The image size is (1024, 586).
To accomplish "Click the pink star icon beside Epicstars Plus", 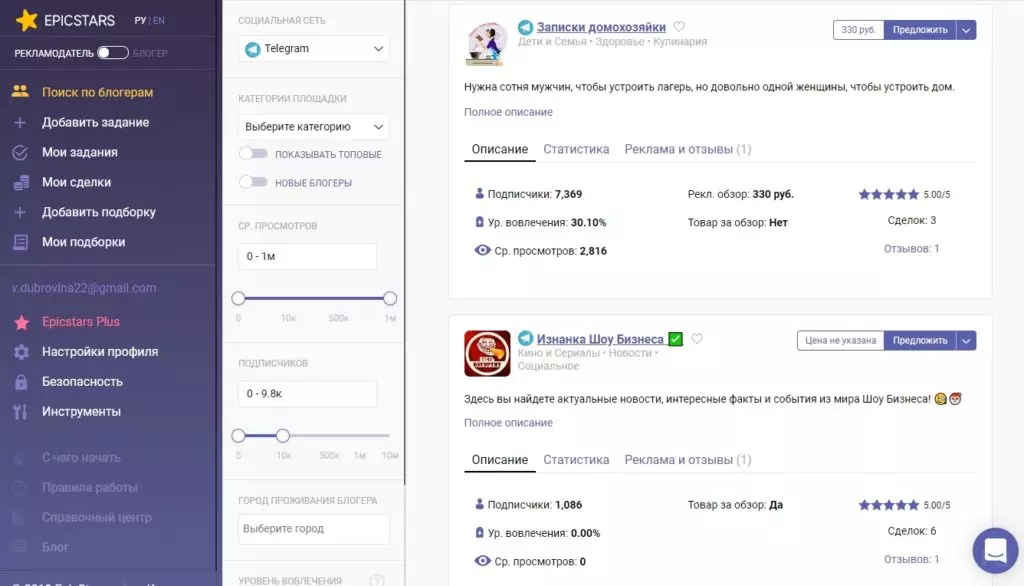I will pyautogui.click(x=22, y=322).
